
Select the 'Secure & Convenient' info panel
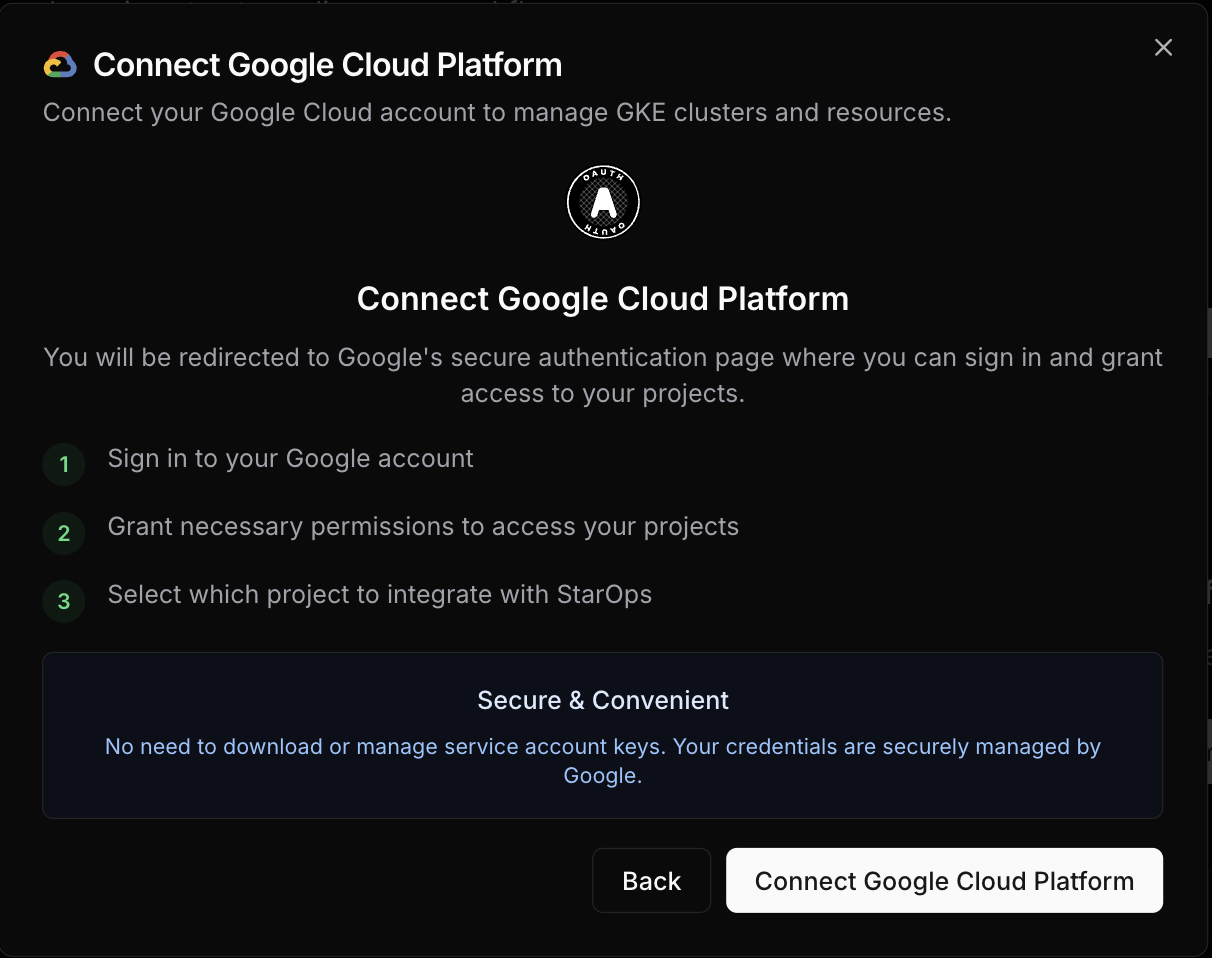click(x=603, y=735)
